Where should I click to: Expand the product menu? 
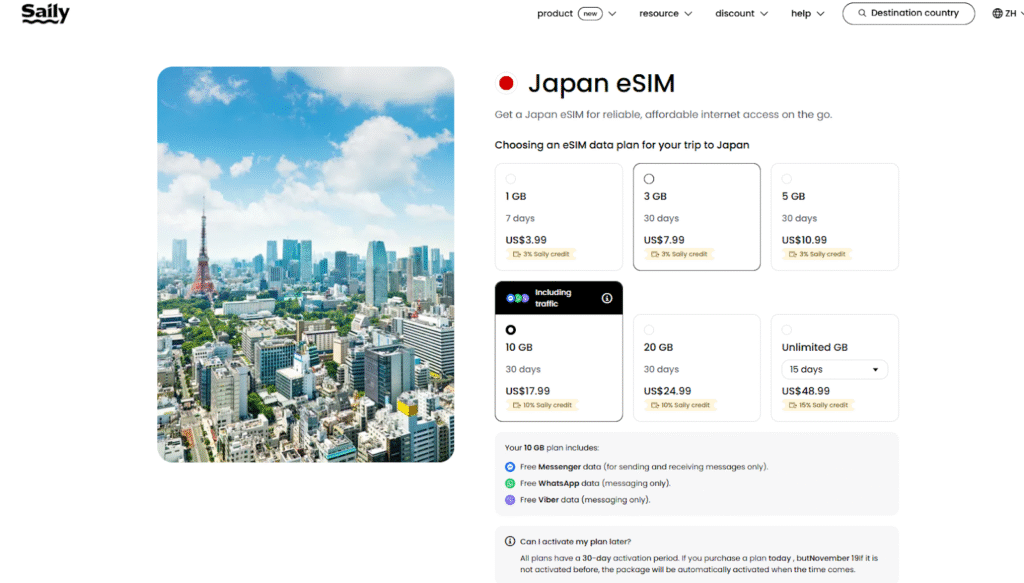pyautogui.click(x=576, y=14)
